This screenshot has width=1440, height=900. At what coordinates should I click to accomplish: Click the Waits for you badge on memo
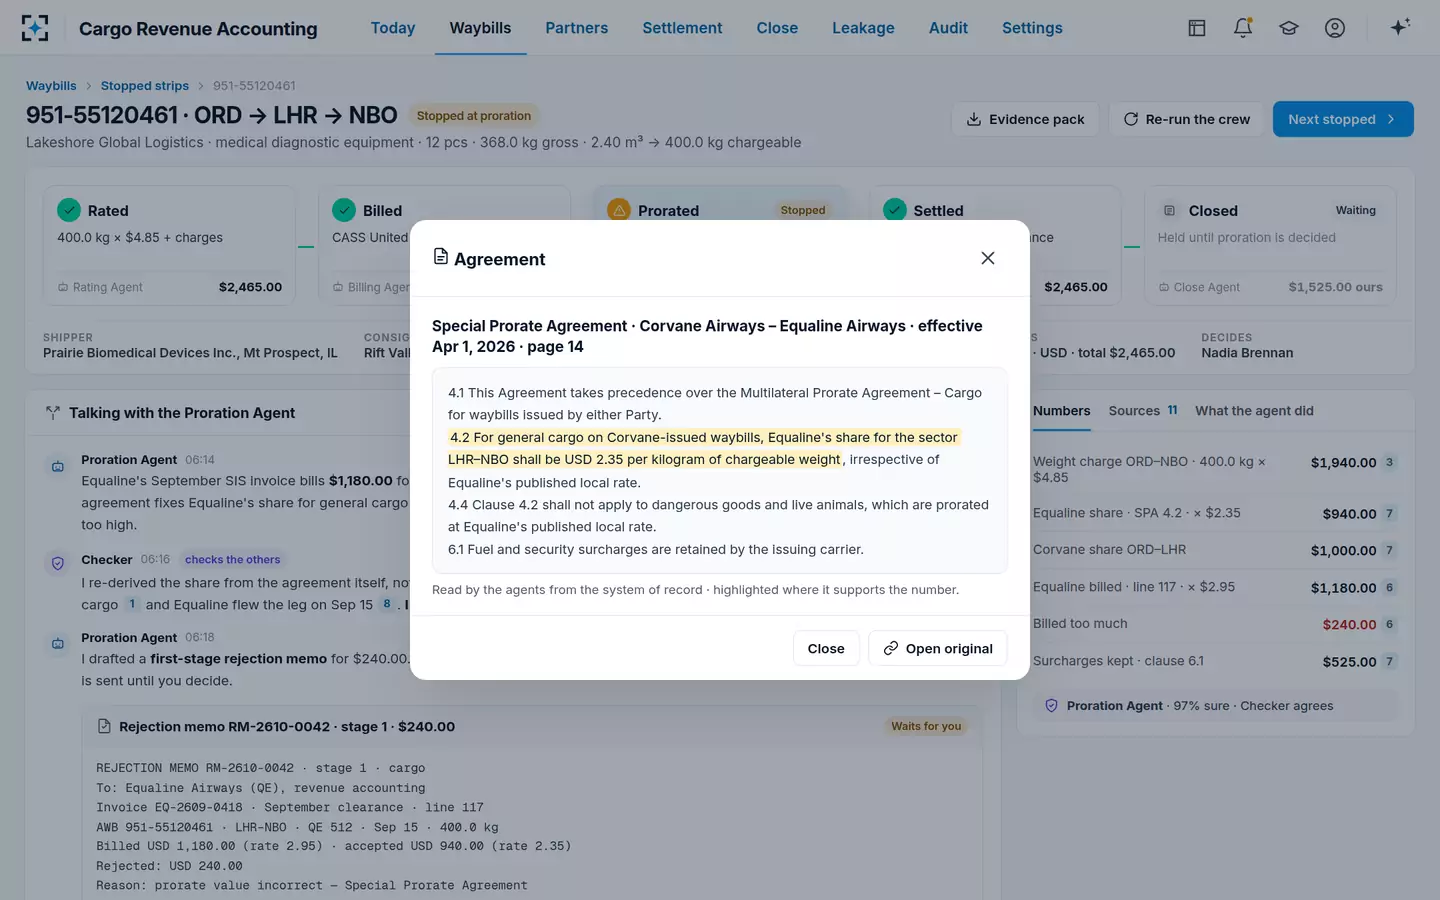tap(926, 726)
